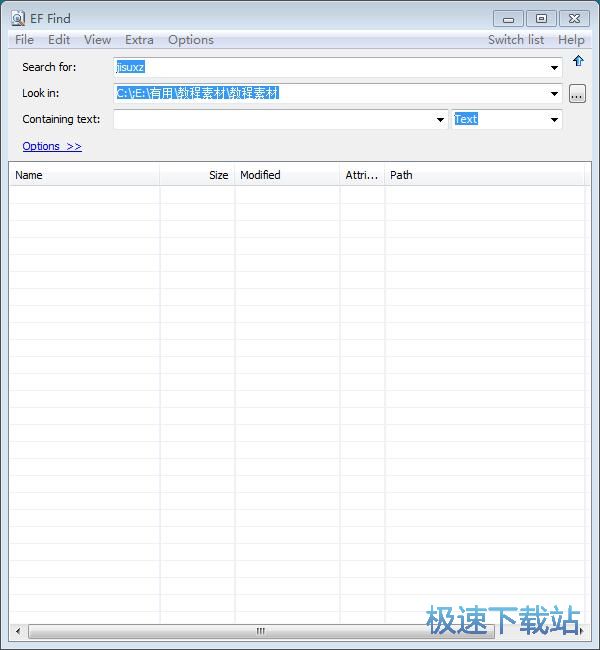Expand the Search for dropdown arrow
The height and width of the screenshot is (650, 600).
[x=554, y=68]
